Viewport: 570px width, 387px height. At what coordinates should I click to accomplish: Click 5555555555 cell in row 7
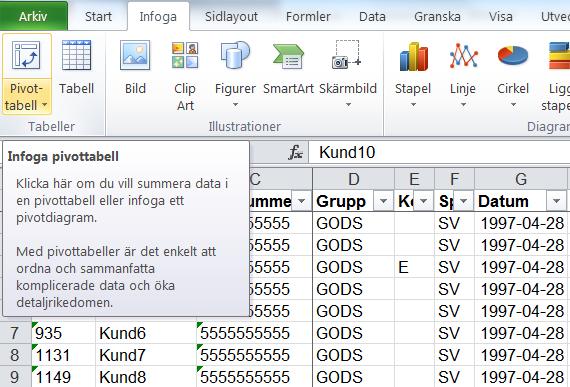(254, 333)
